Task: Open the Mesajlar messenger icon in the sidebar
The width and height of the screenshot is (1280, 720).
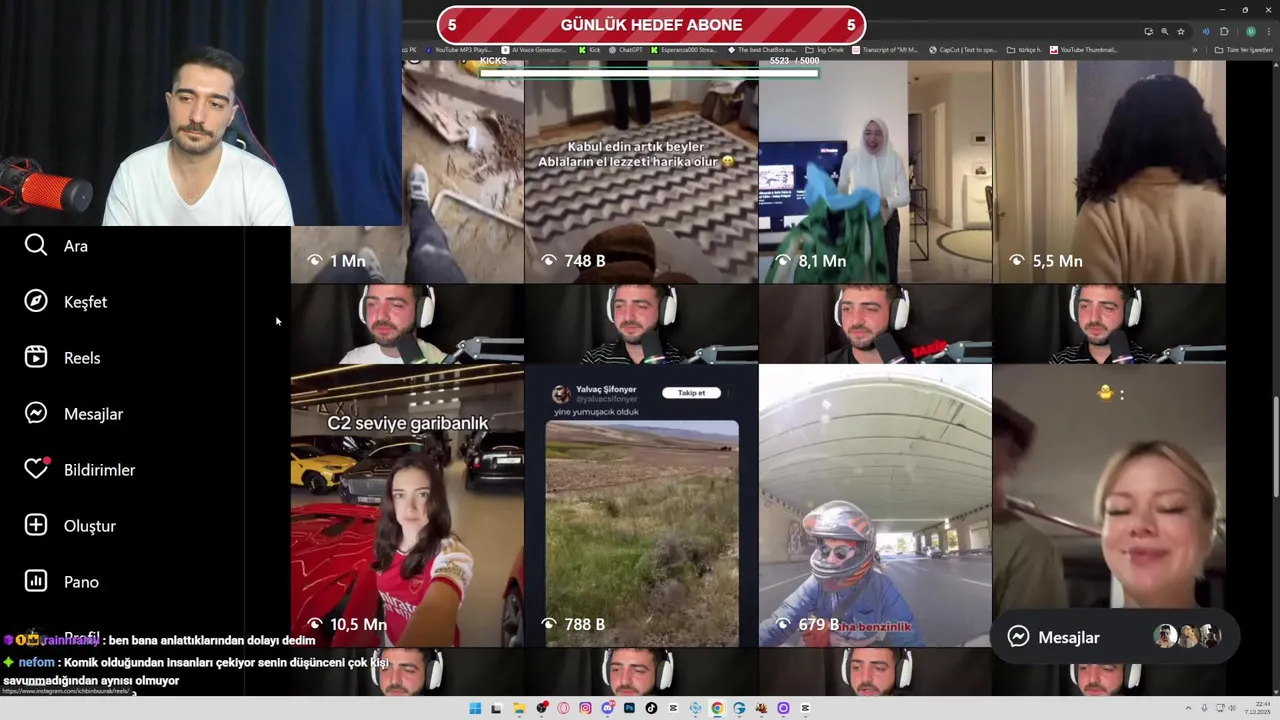Action: 36,413
